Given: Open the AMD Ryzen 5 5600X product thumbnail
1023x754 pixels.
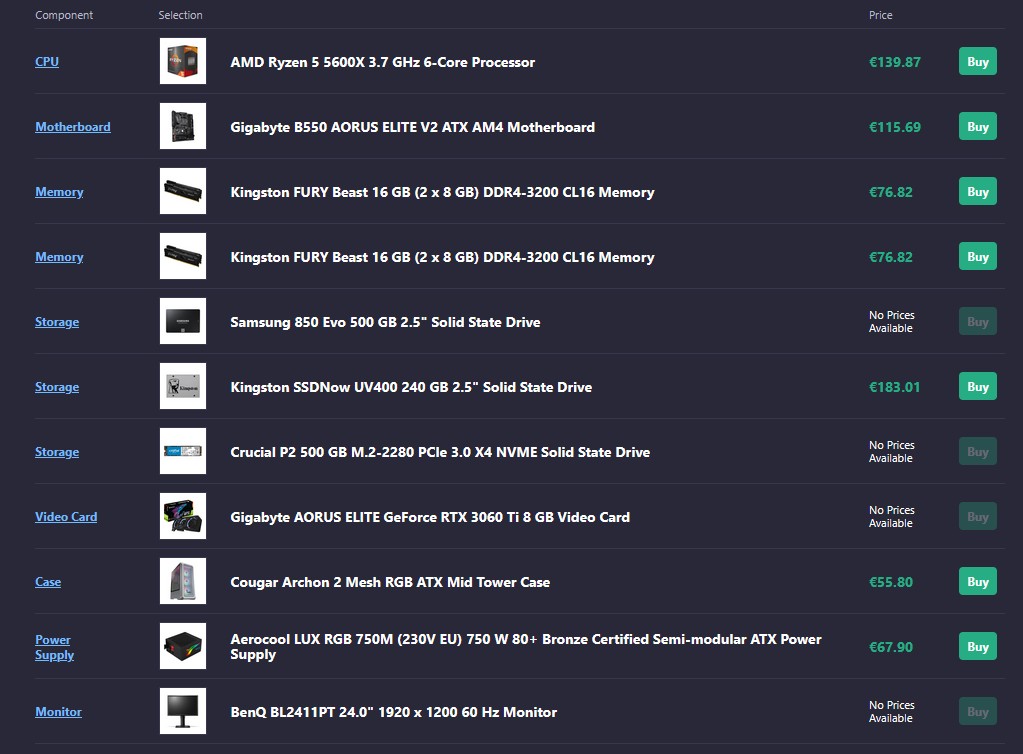Looking at the screenshot, I should coord(183,61).
